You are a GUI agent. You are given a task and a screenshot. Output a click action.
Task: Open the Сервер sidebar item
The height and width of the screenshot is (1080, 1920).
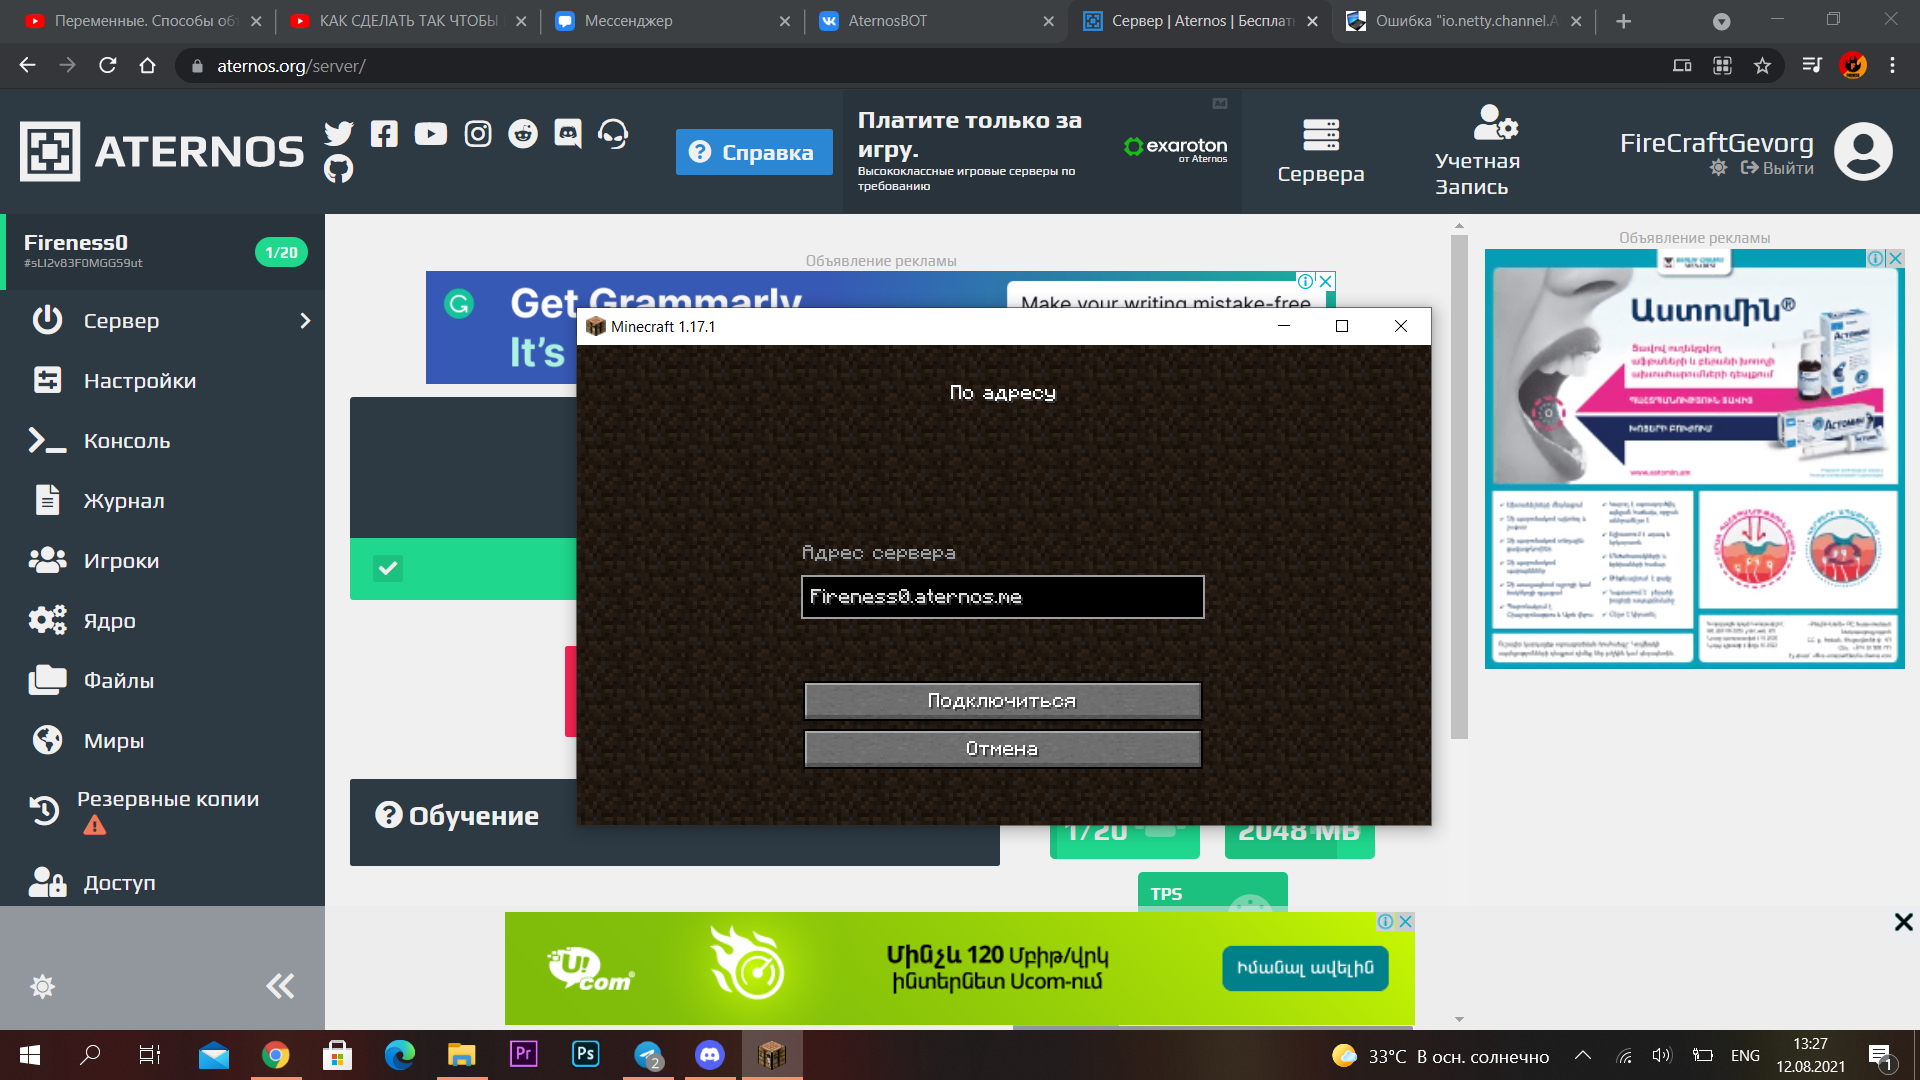(x=121, y=321)
